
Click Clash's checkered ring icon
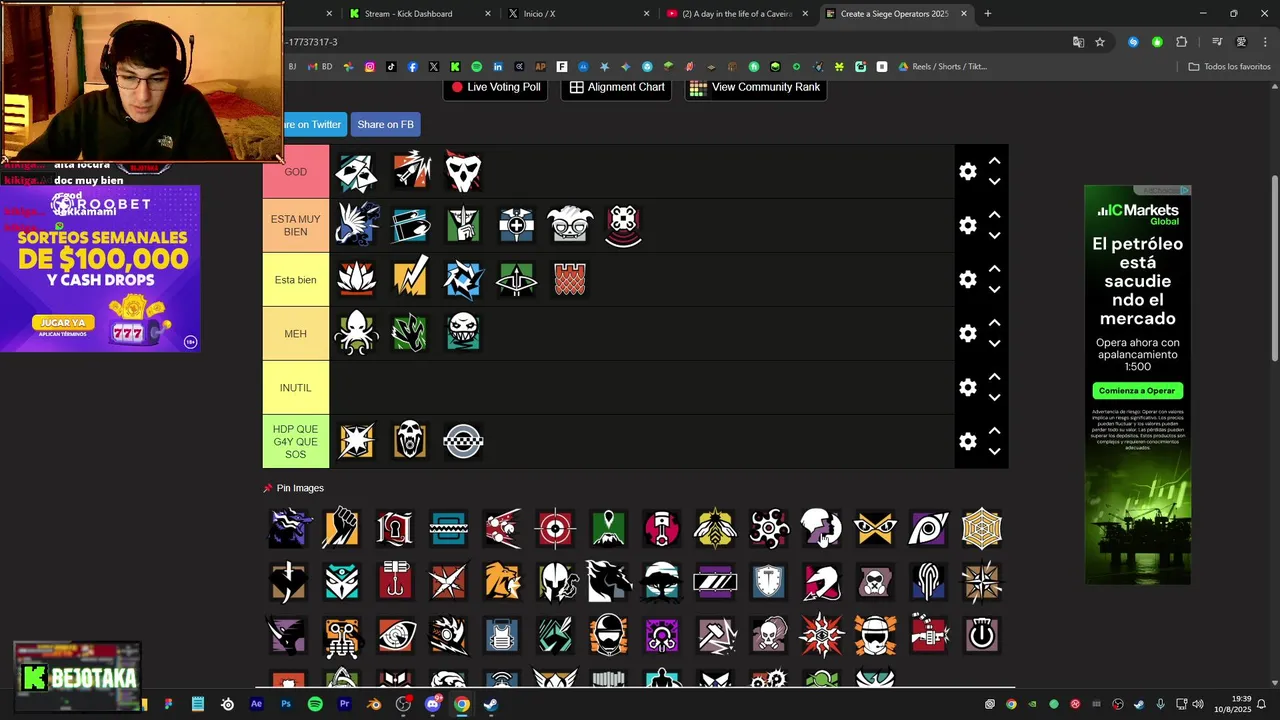463,441
